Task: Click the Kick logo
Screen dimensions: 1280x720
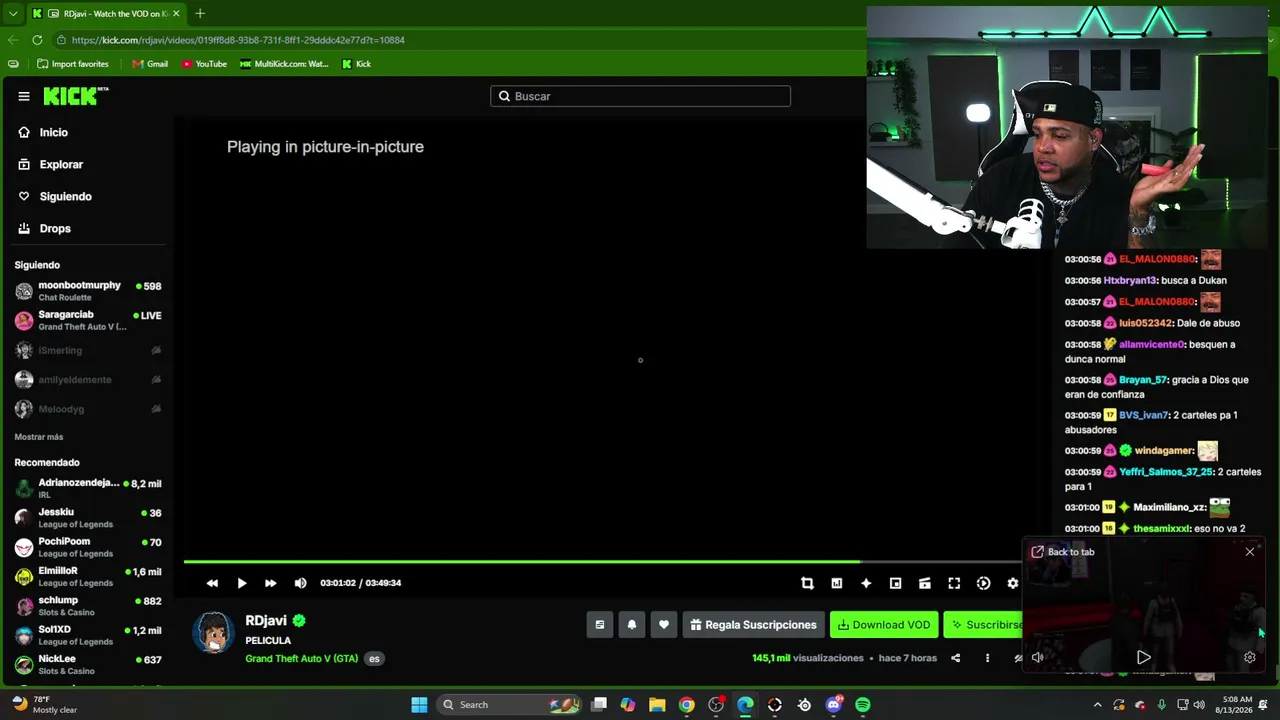Action: pos(75,96)
